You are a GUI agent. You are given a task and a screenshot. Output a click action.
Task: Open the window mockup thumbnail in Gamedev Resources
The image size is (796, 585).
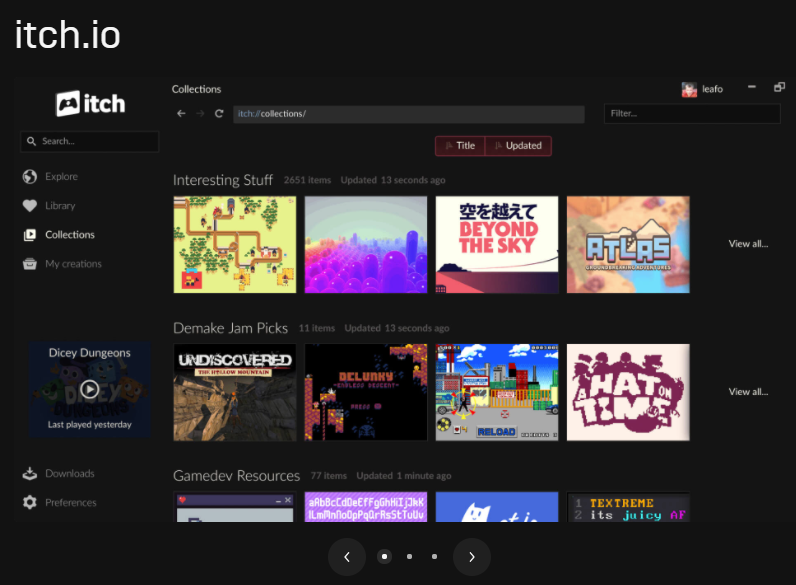[x=235, y=507]
